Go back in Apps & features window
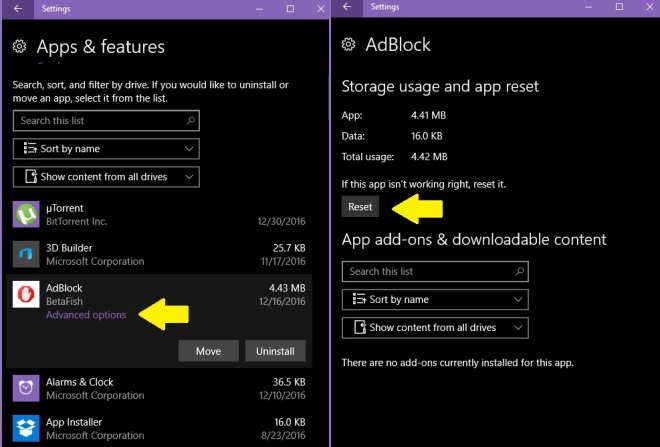660x447 pixels. pos(18,9)
